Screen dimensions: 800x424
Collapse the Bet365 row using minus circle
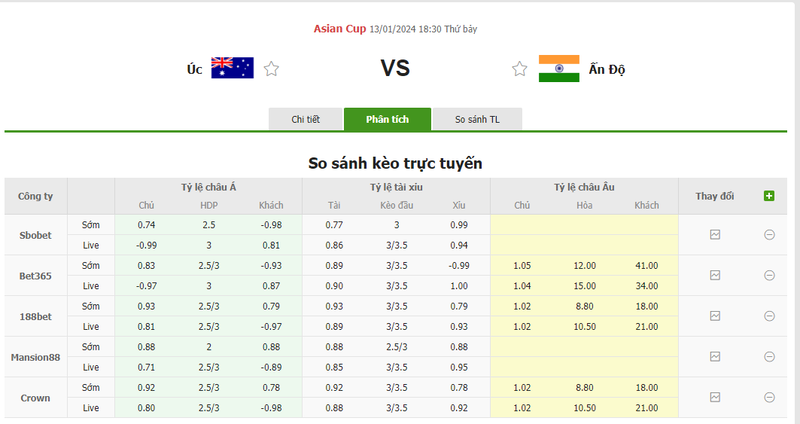769,275
